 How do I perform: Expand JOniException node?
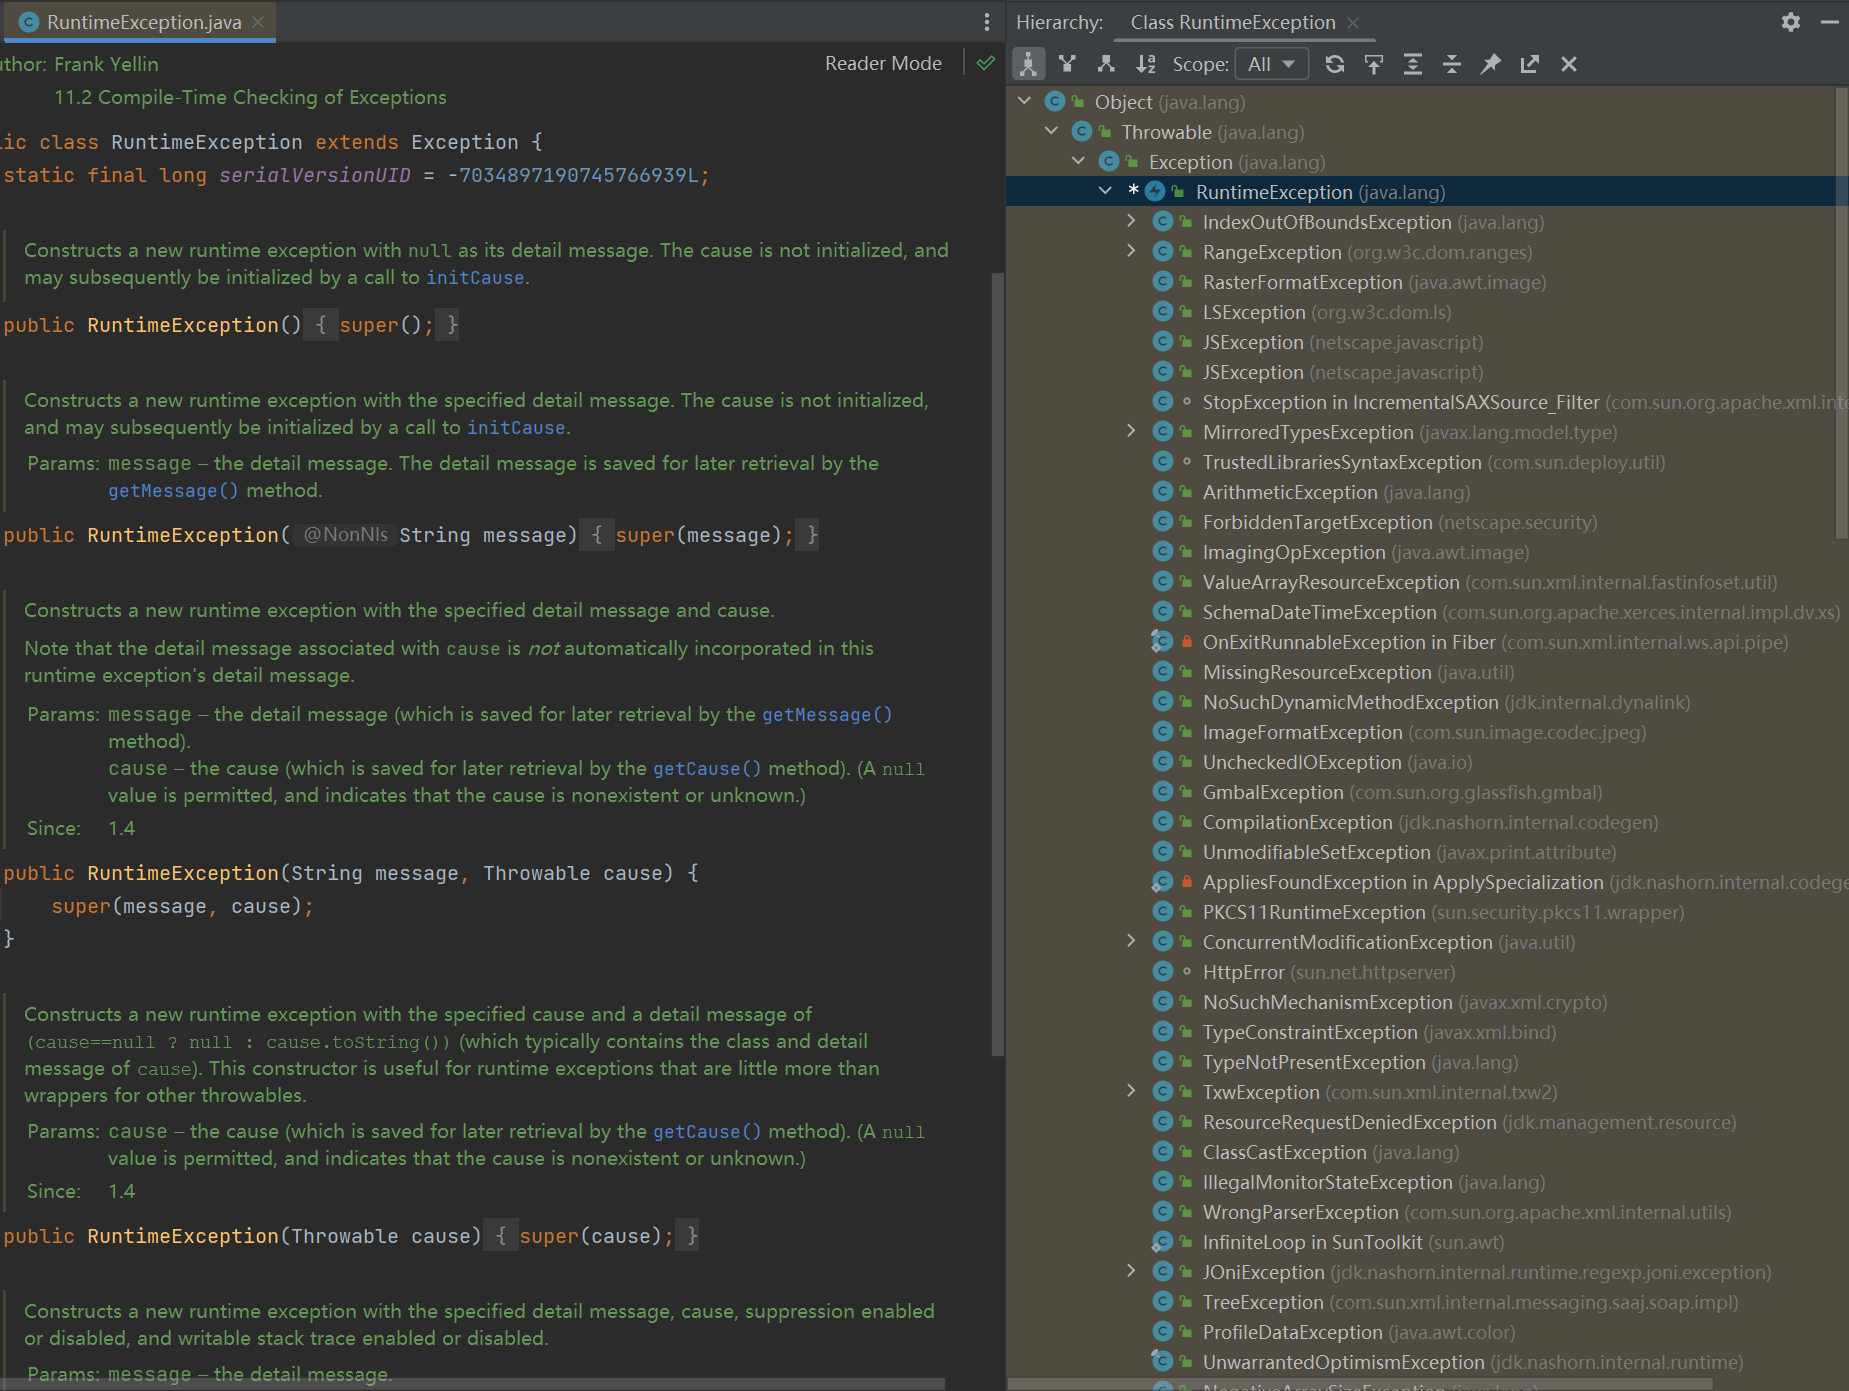tap(1131, 1271)
